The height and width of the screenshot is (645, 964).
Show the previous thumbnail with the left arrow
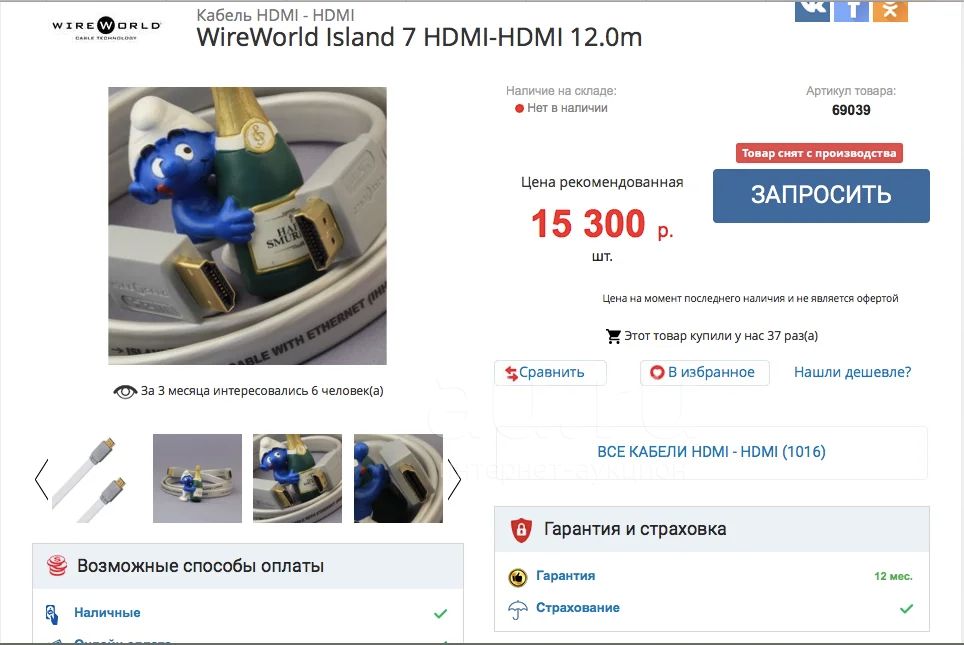(41, 478)
